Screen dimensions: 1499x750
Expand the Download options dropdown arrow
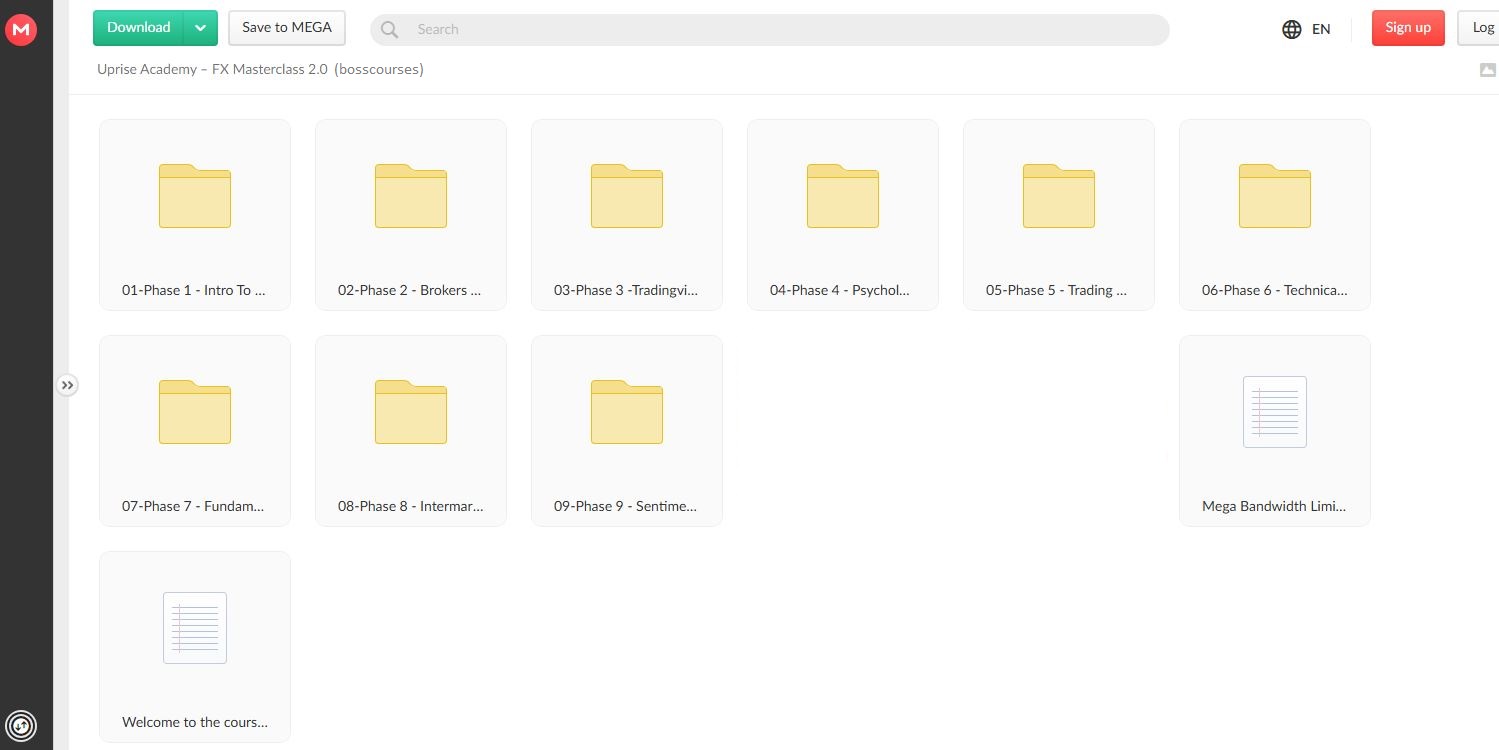(201, 28)
